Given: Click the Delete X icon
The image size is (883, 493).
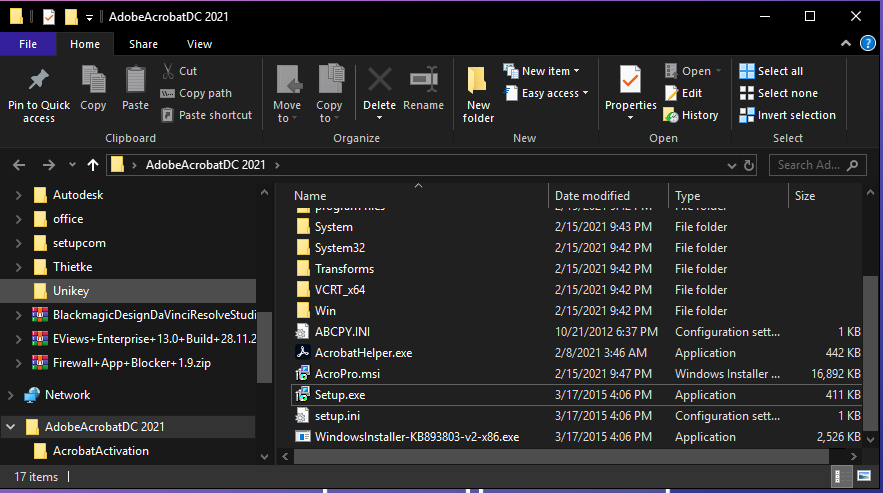Looking at the screenshot, I should pos(380,79).
